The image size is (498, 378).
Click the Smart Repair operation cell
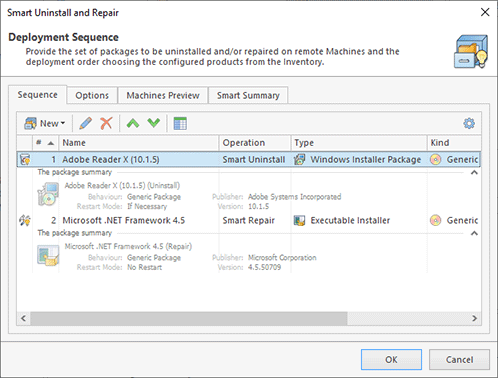click(249, 220)
